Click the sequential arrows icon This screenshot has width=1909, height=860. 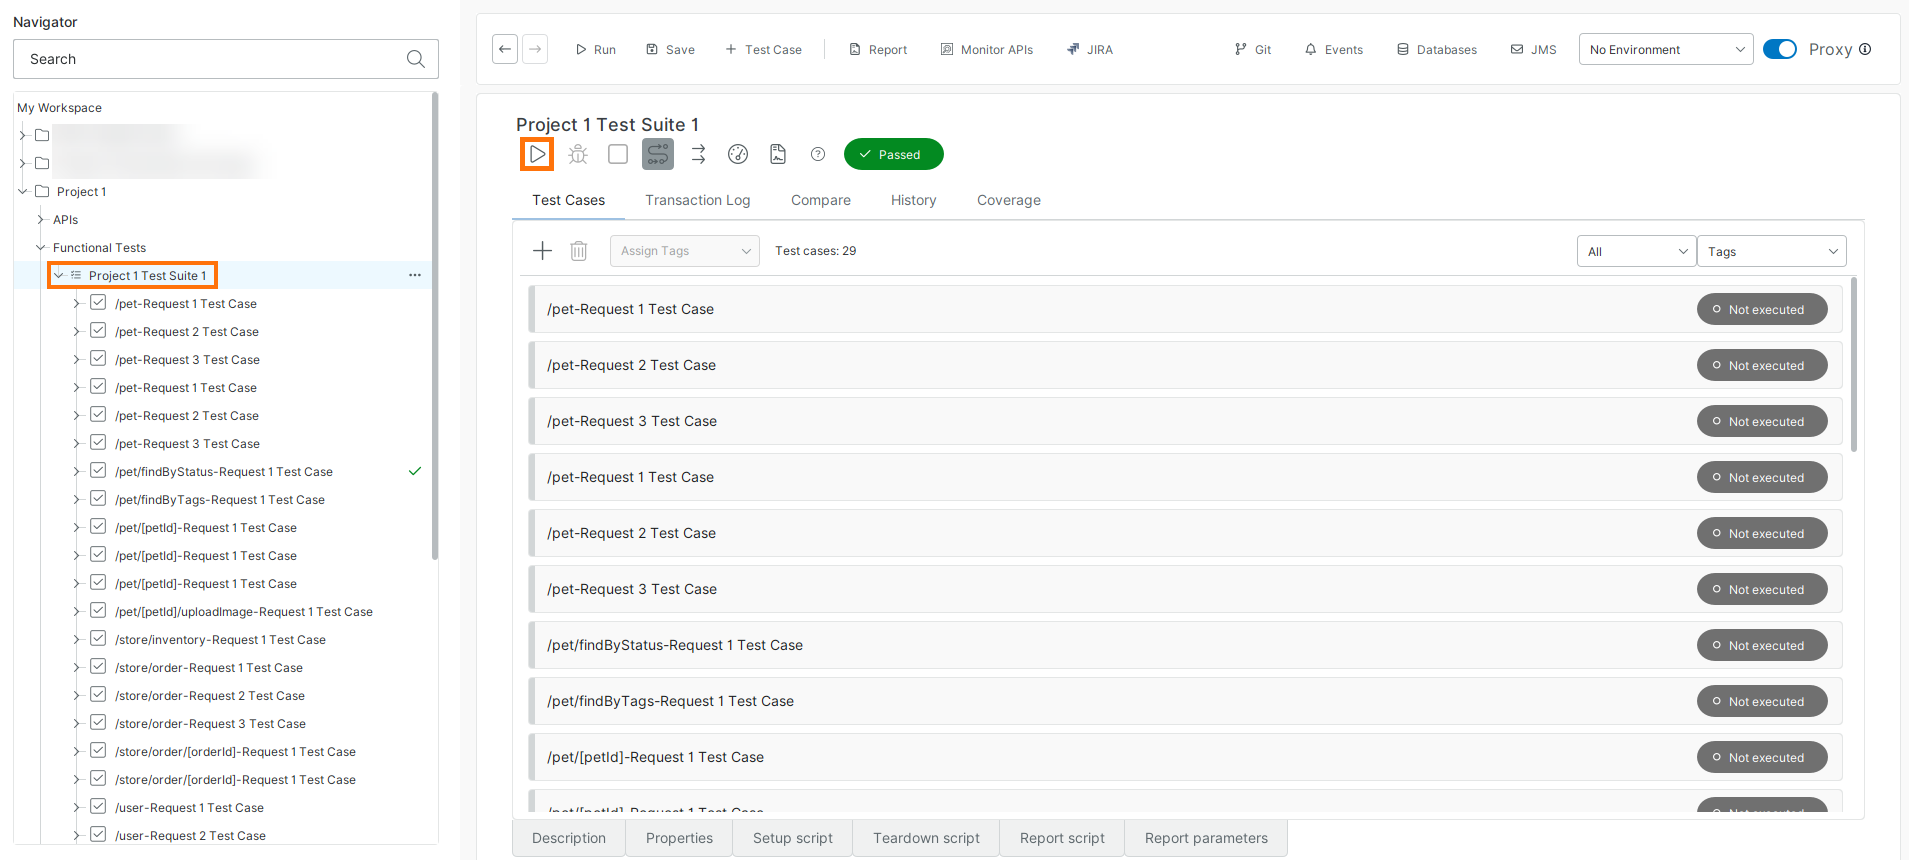point(698,154)
